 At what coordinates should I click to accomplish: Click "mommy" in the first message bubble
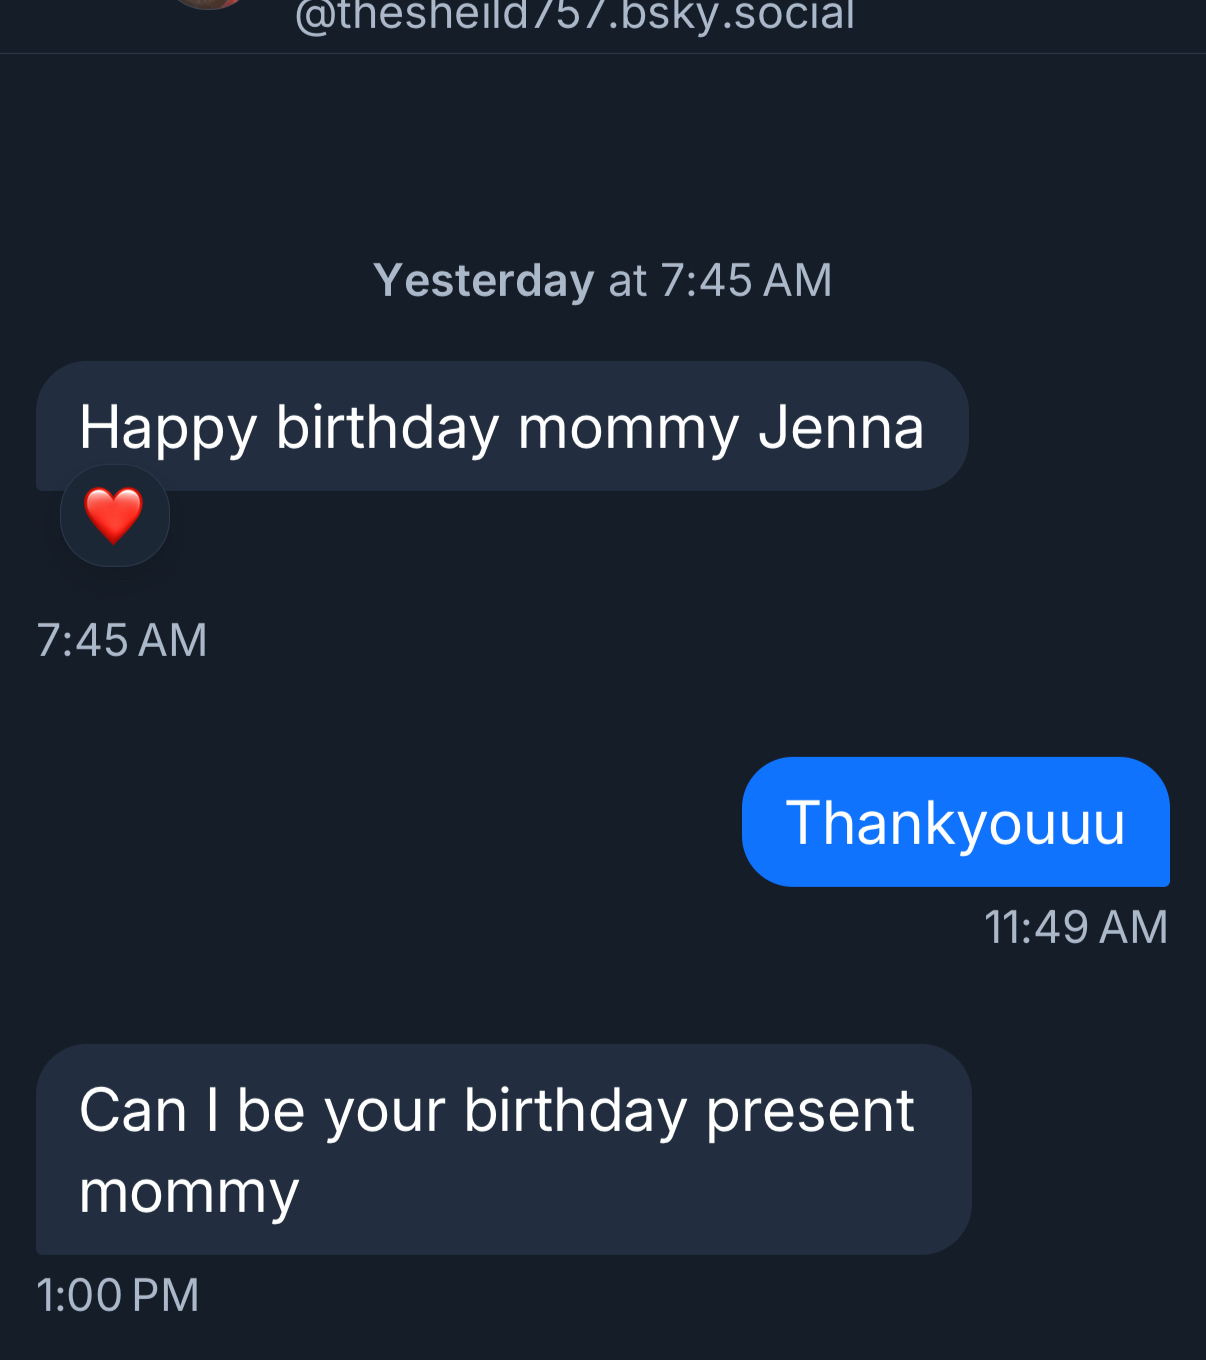[628, 427]
